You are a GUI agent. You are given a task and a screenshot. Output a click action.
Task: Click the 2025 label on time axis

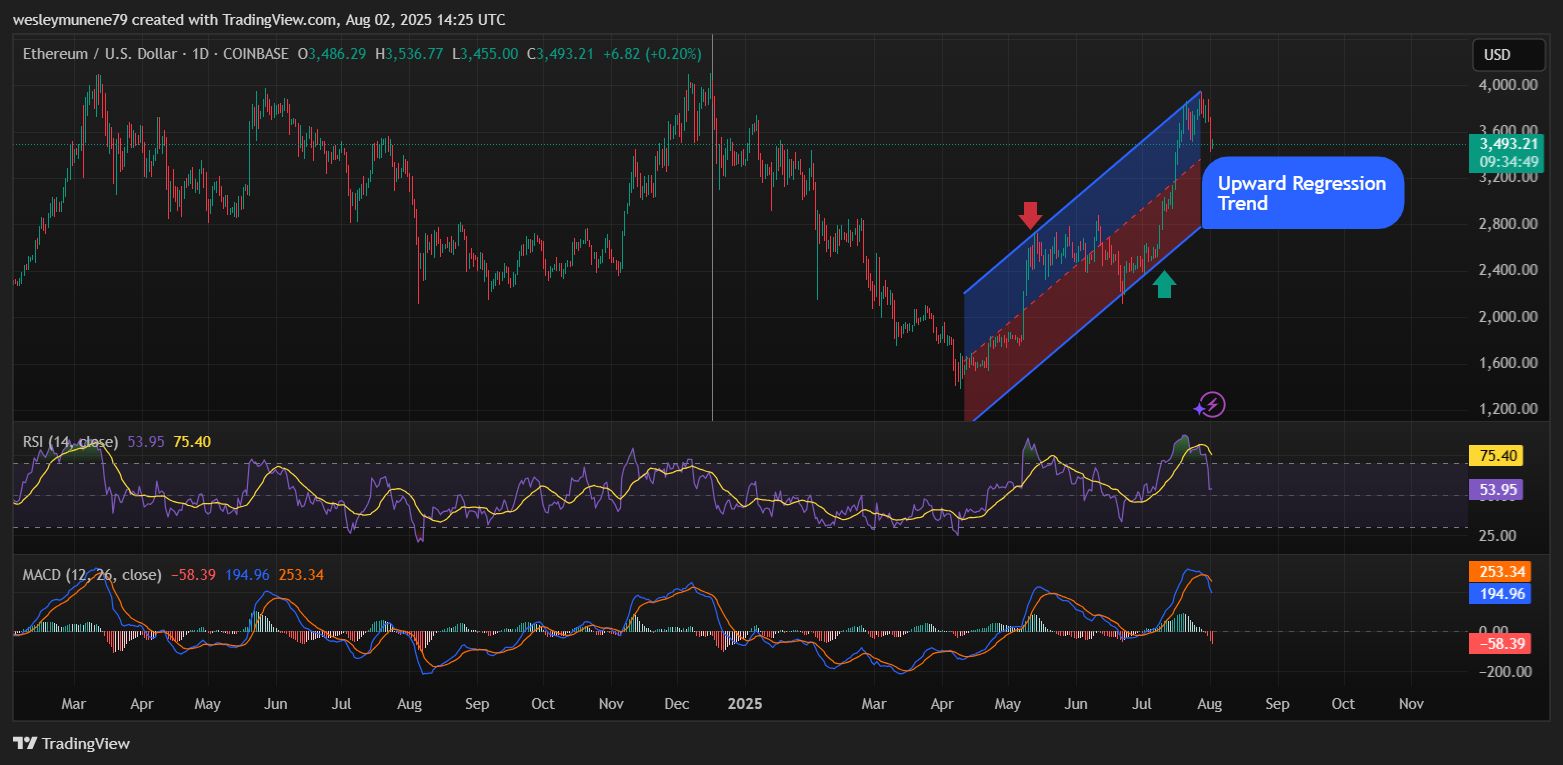pyautogui.click(x=745, y=704)
